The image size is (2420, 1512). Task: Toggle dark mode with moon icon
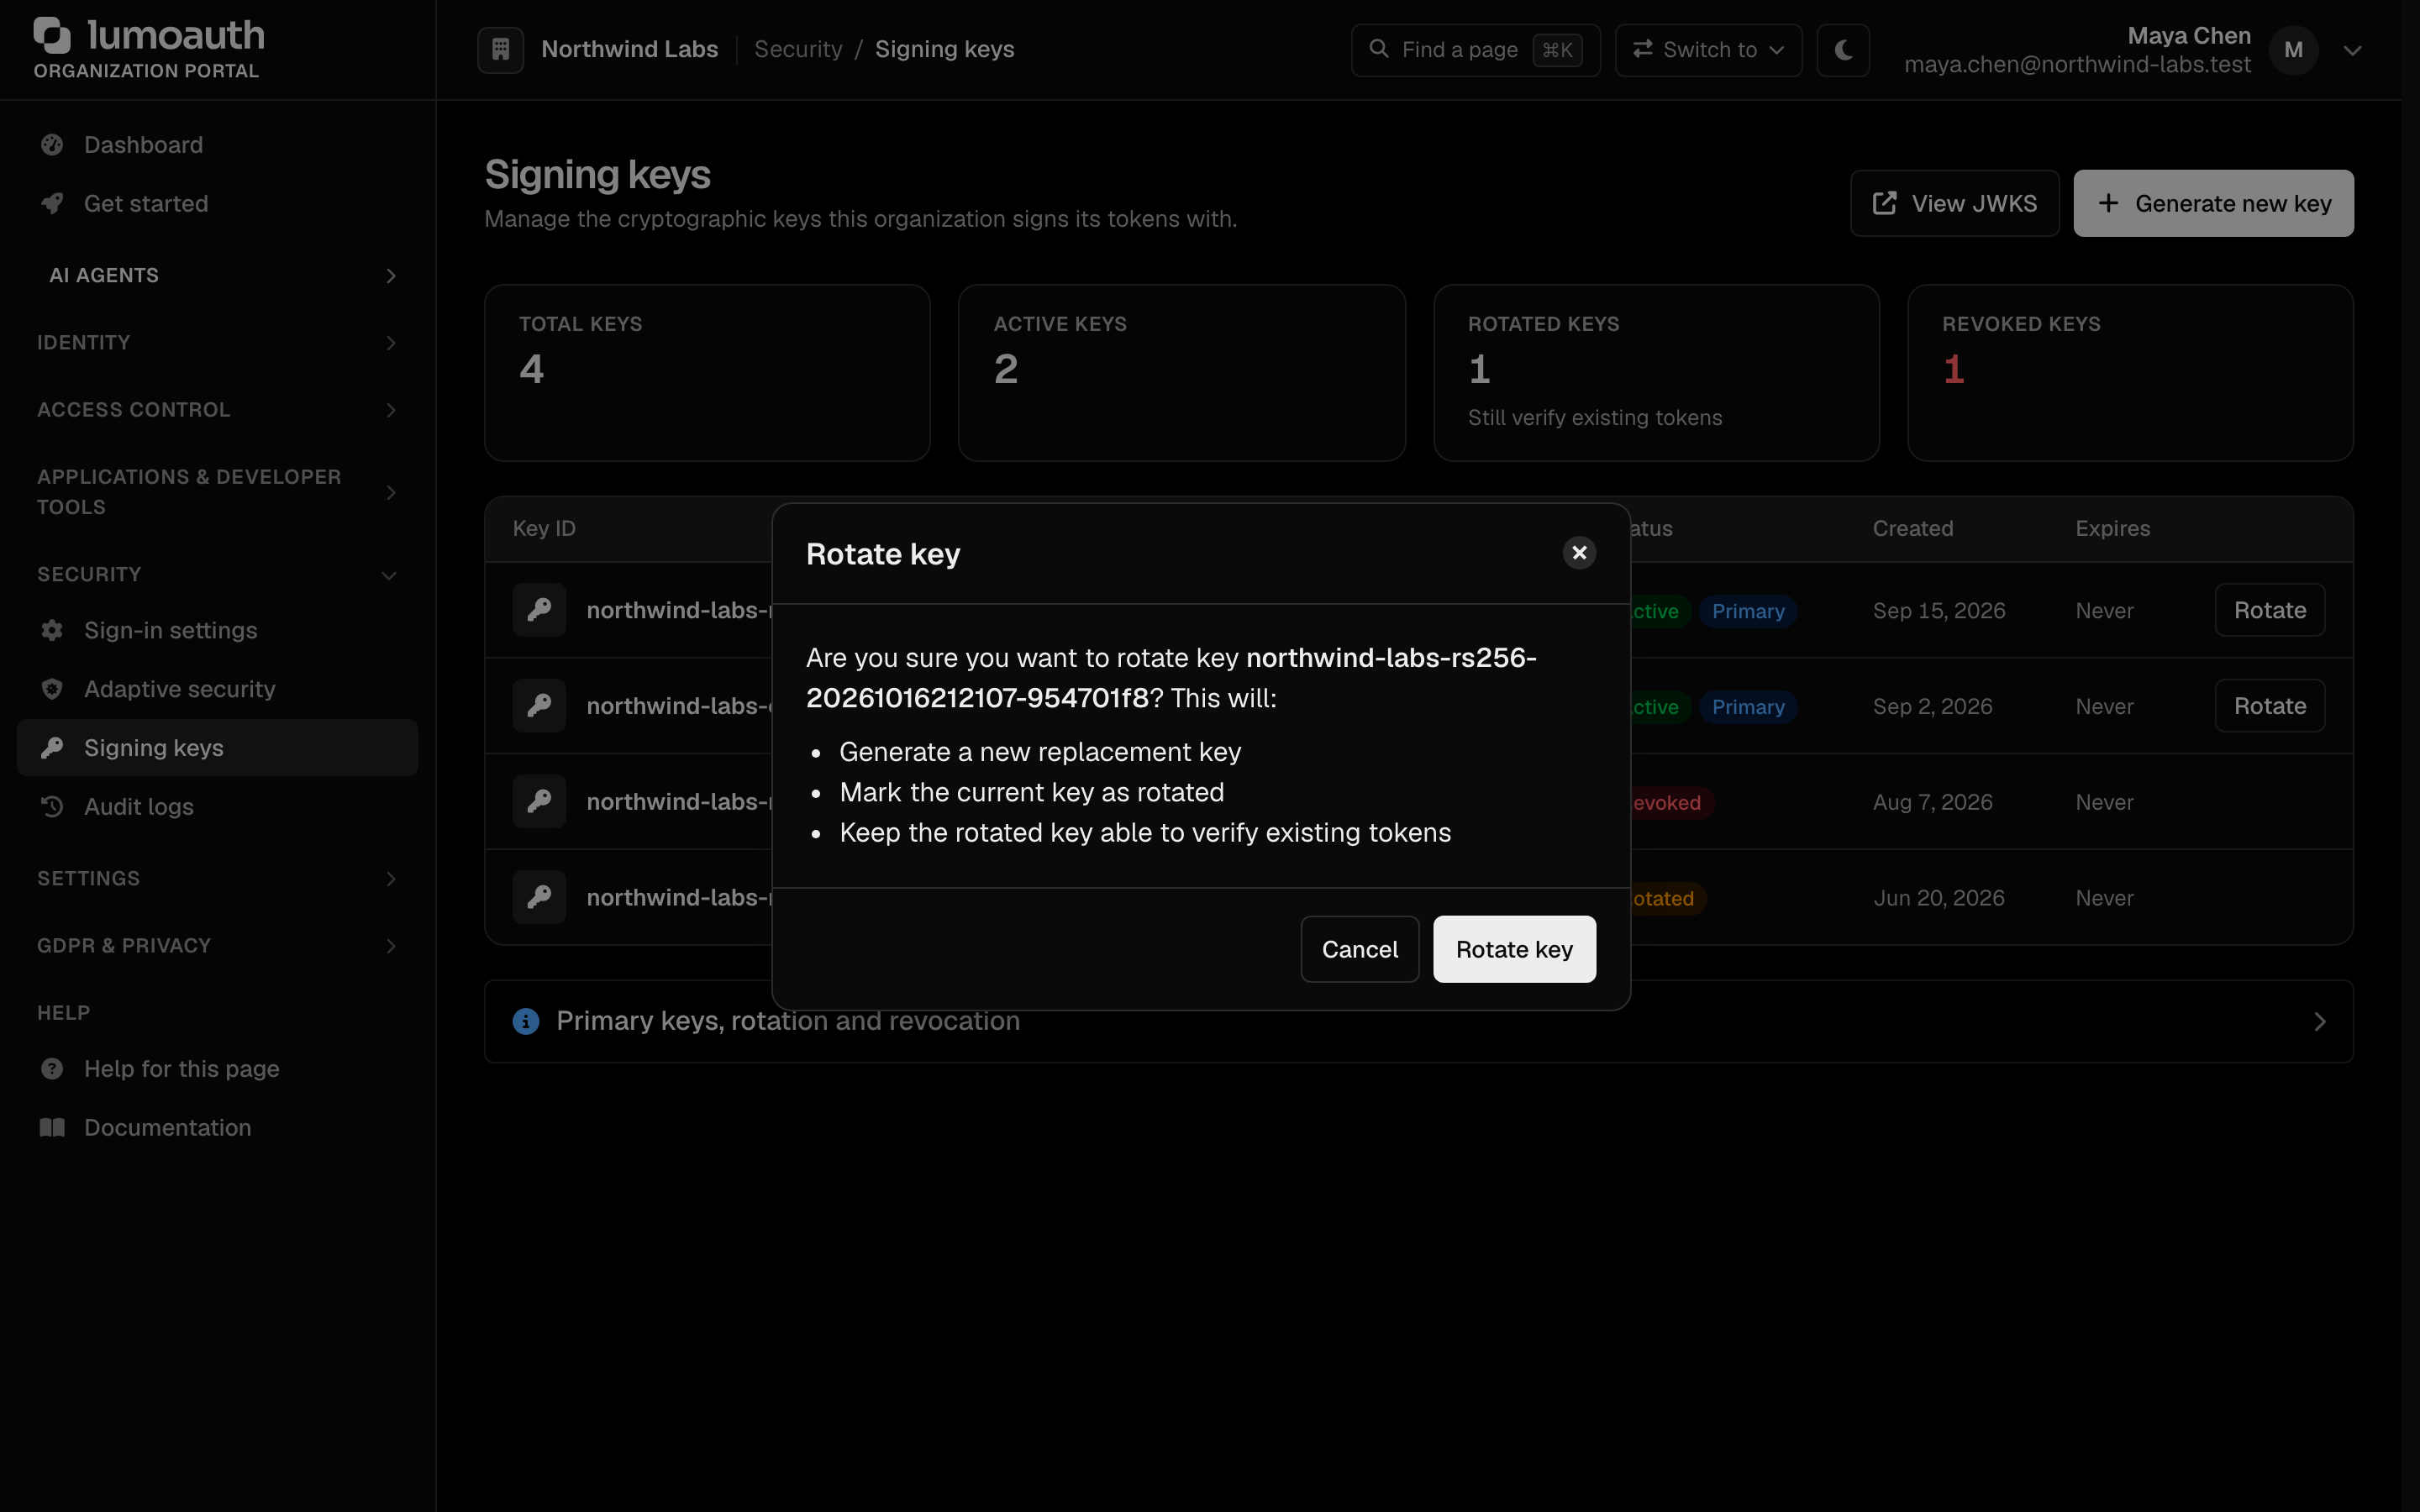[x=1843, y=50]
